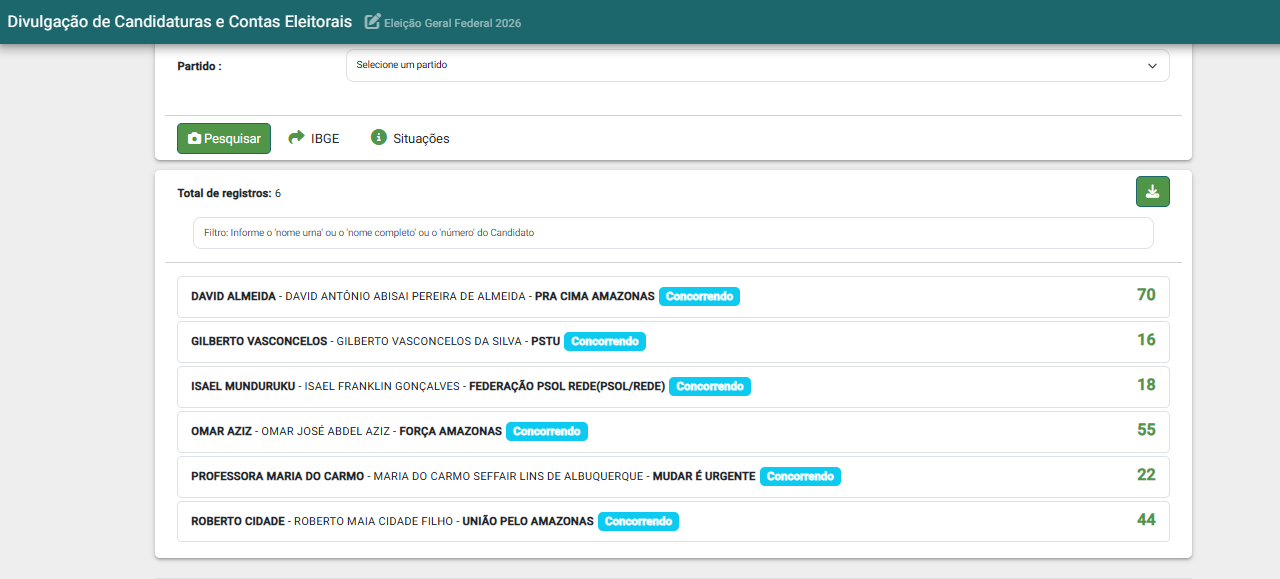Click the FORÇA AMAZONAS coalition name

451,432
